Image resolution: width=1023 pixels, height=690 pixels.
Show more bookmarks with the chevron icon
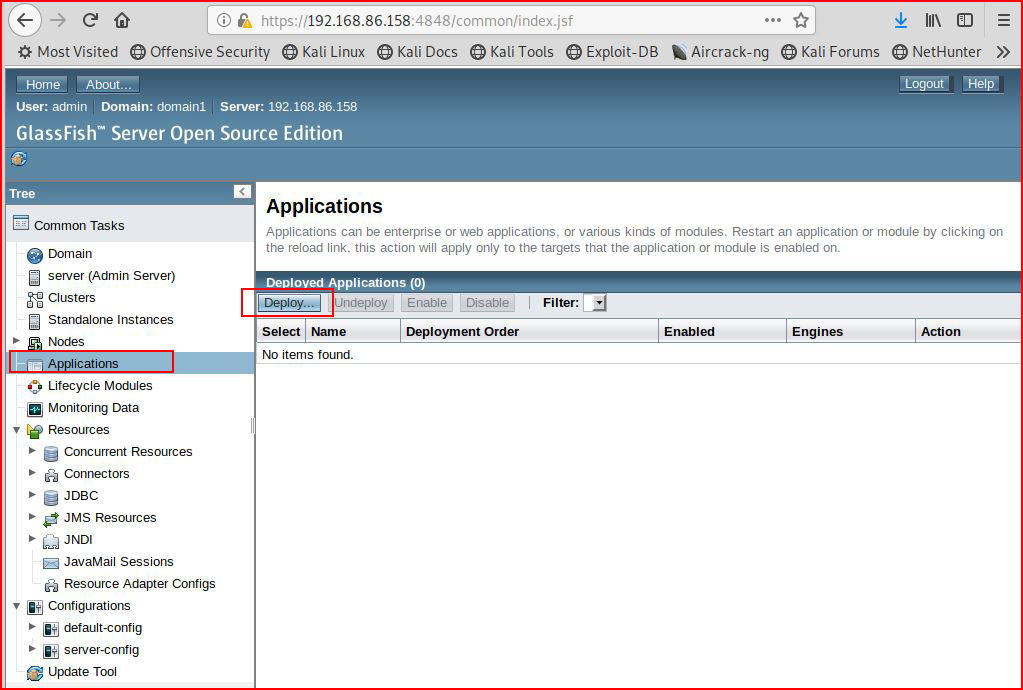coord(1003,52)
